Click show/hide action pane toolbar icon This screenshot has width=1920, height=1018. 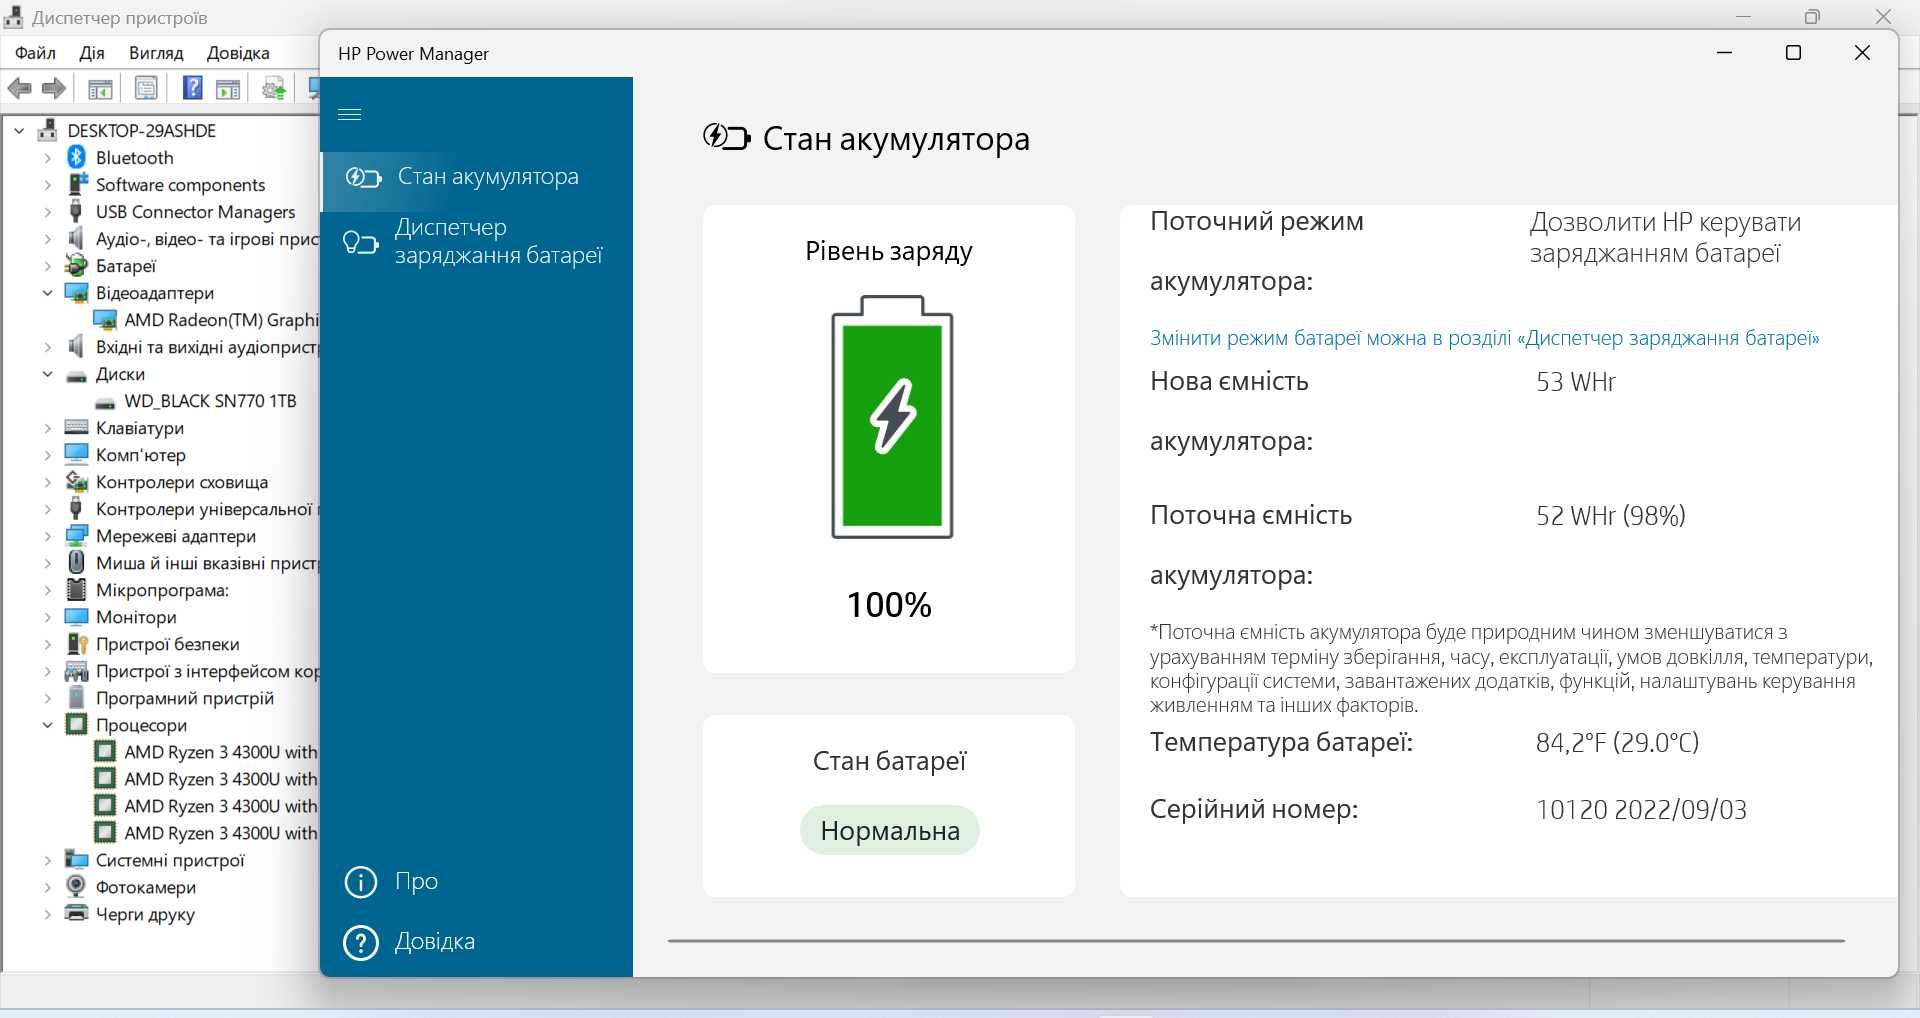click(229, 89)
